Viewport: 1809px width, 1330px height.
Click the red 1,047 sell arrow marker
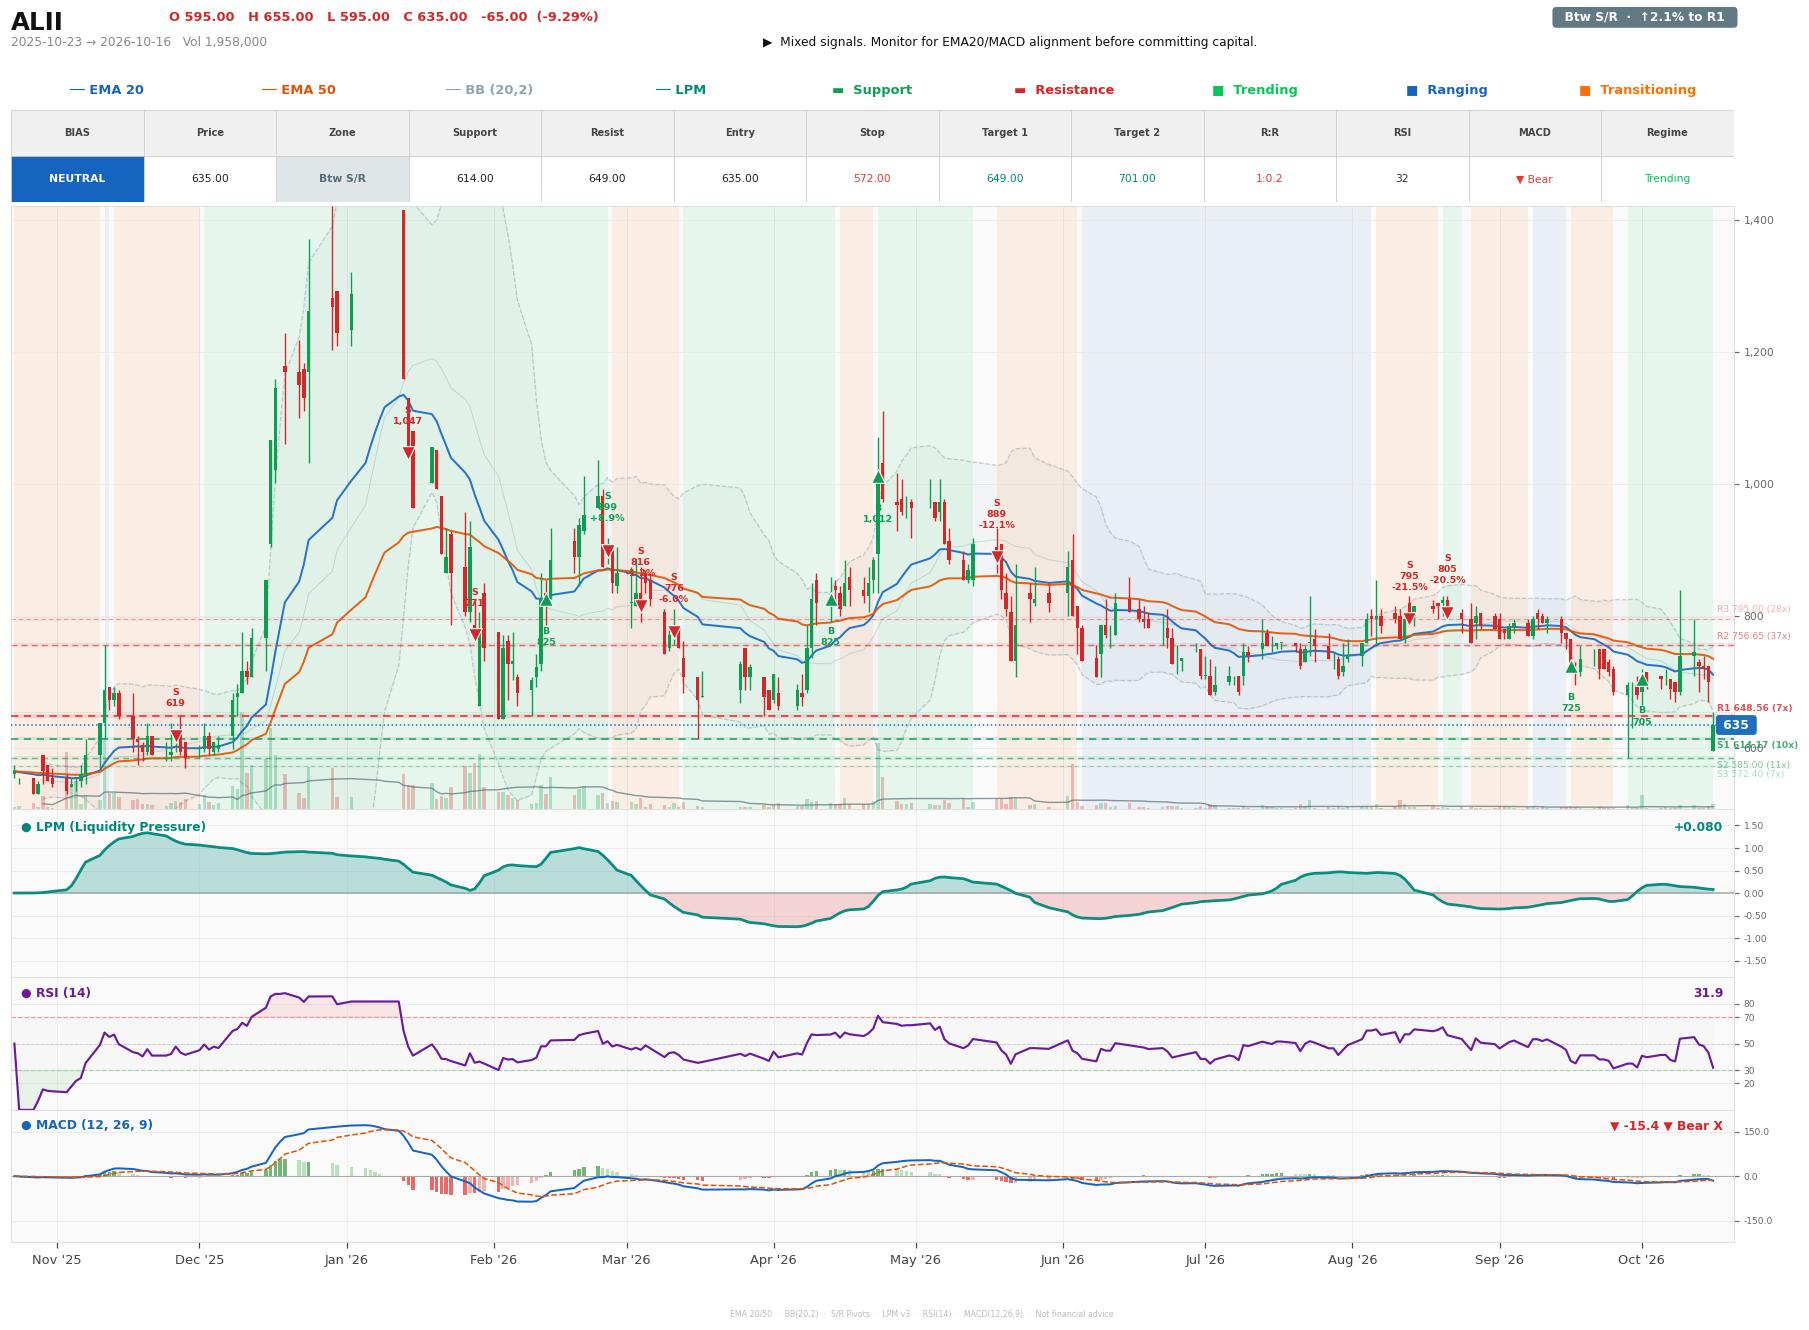point(408,453)
